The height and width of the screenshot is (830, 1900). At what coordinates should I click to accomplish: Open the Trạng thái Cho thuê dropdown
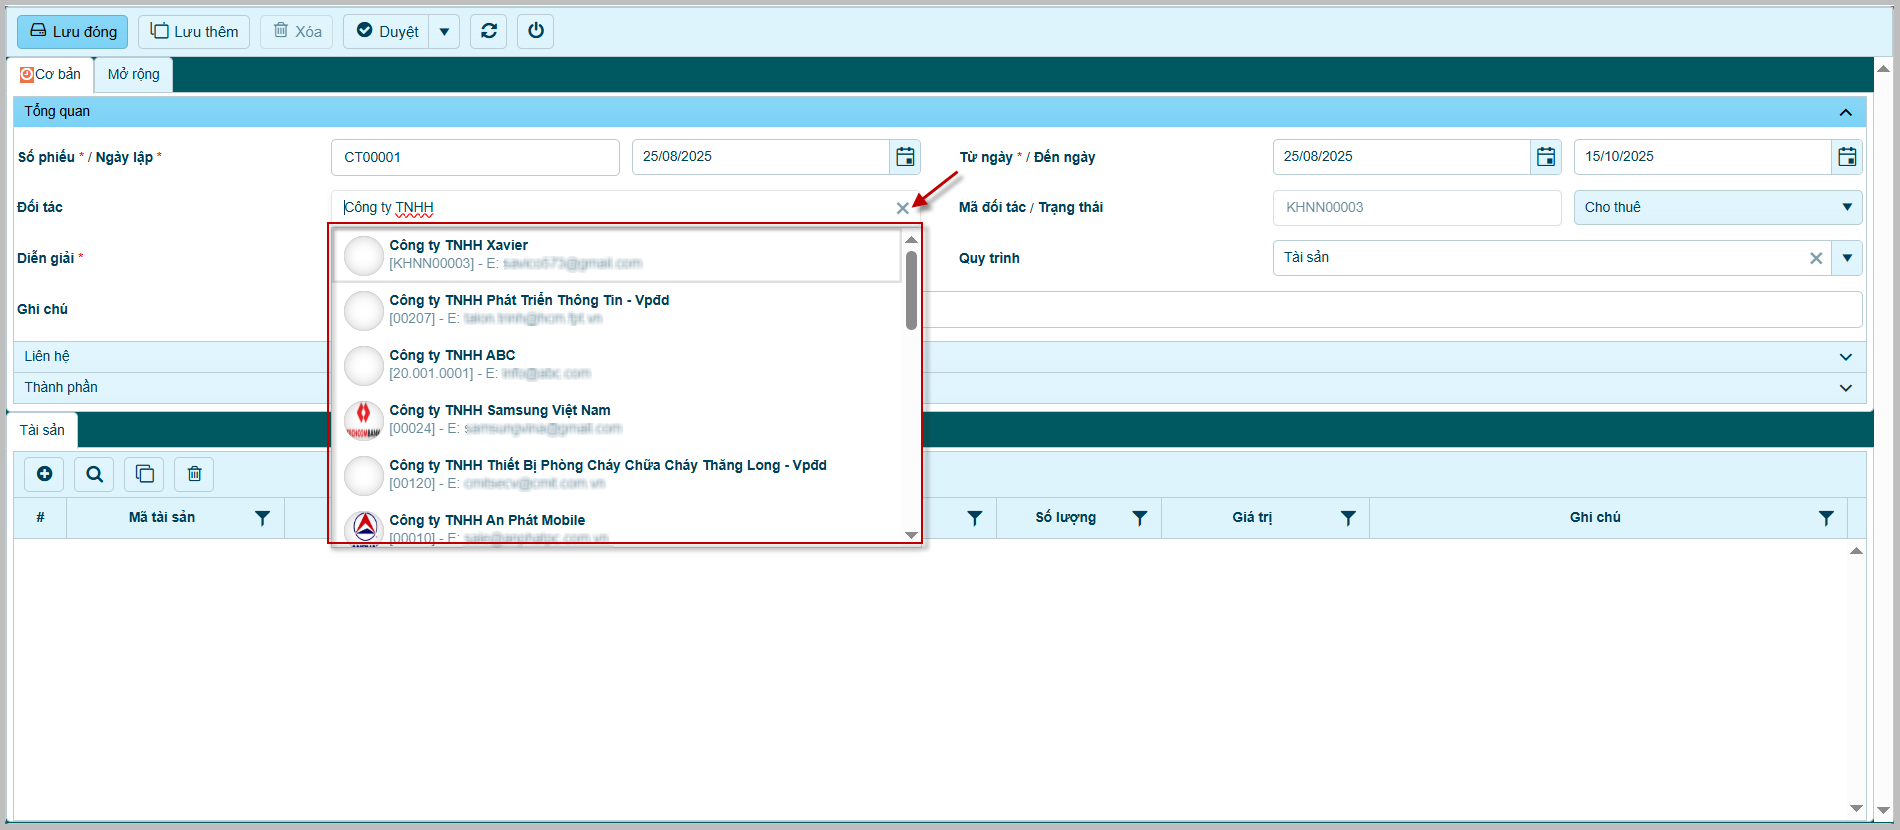point(1846,207)
